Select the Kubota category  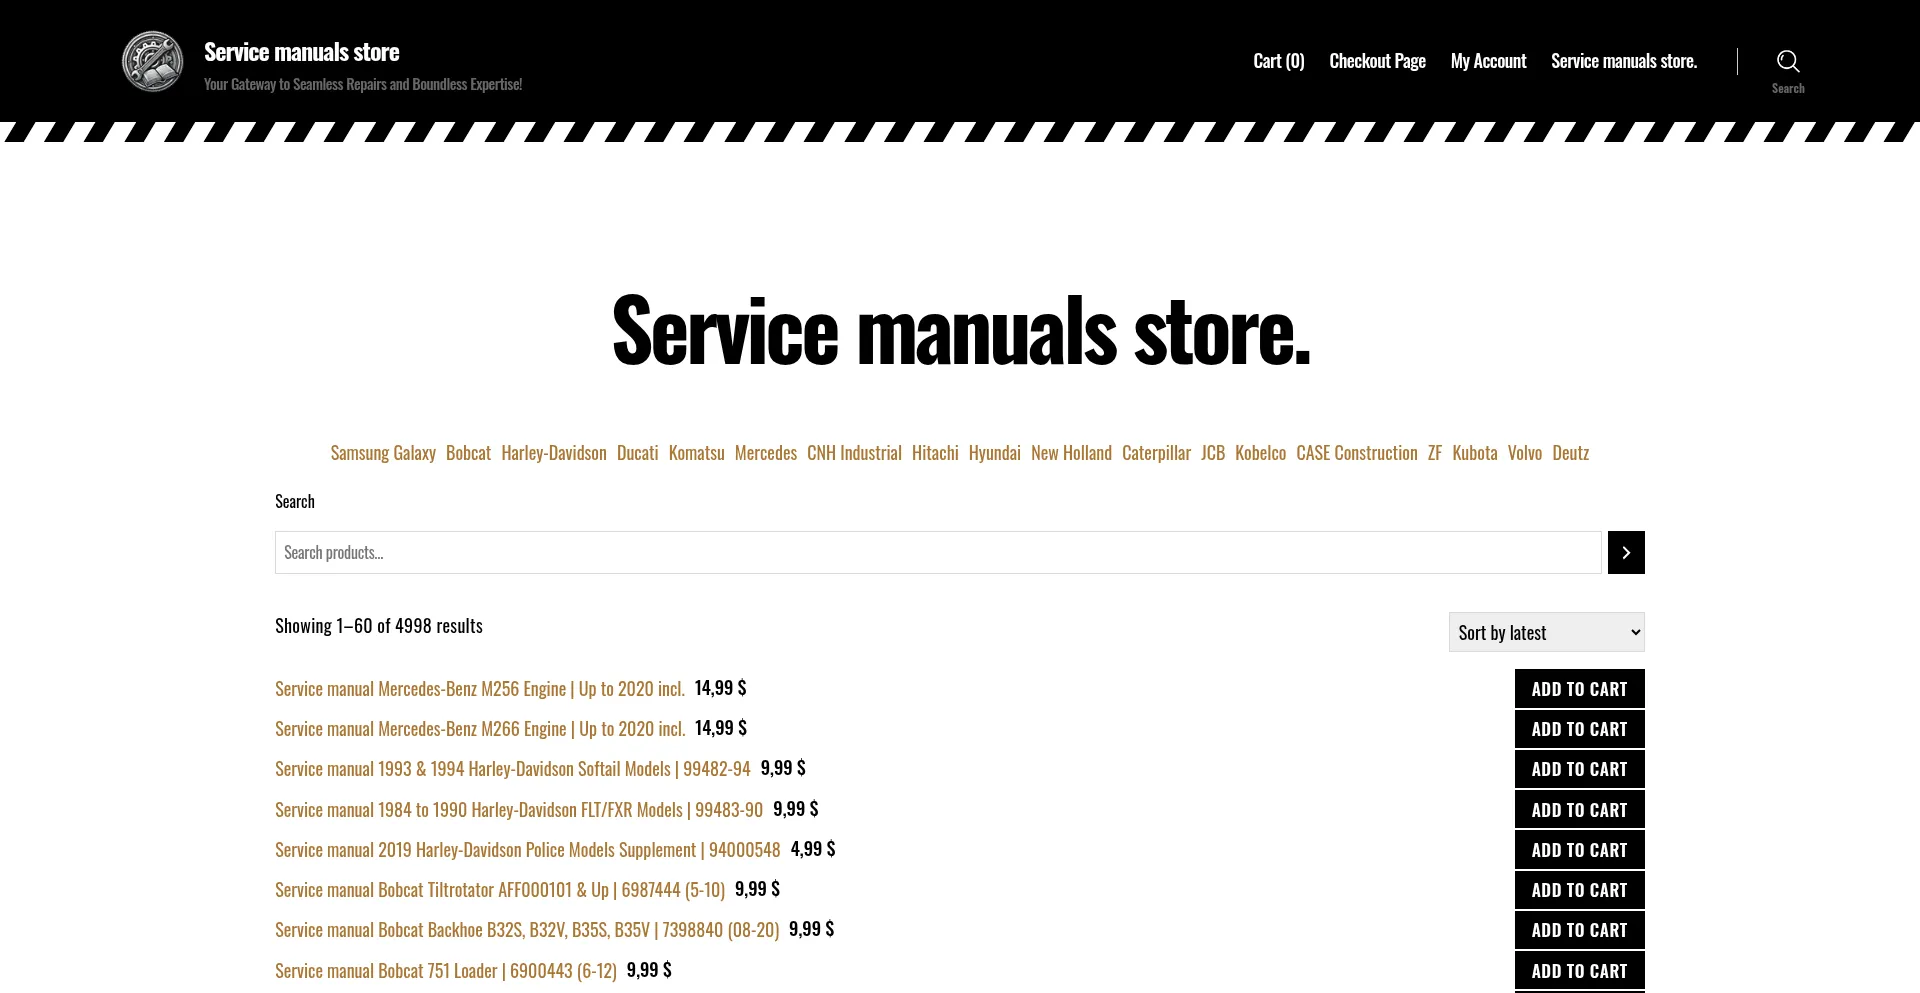pyautogui.click(x=1475, y=453)
